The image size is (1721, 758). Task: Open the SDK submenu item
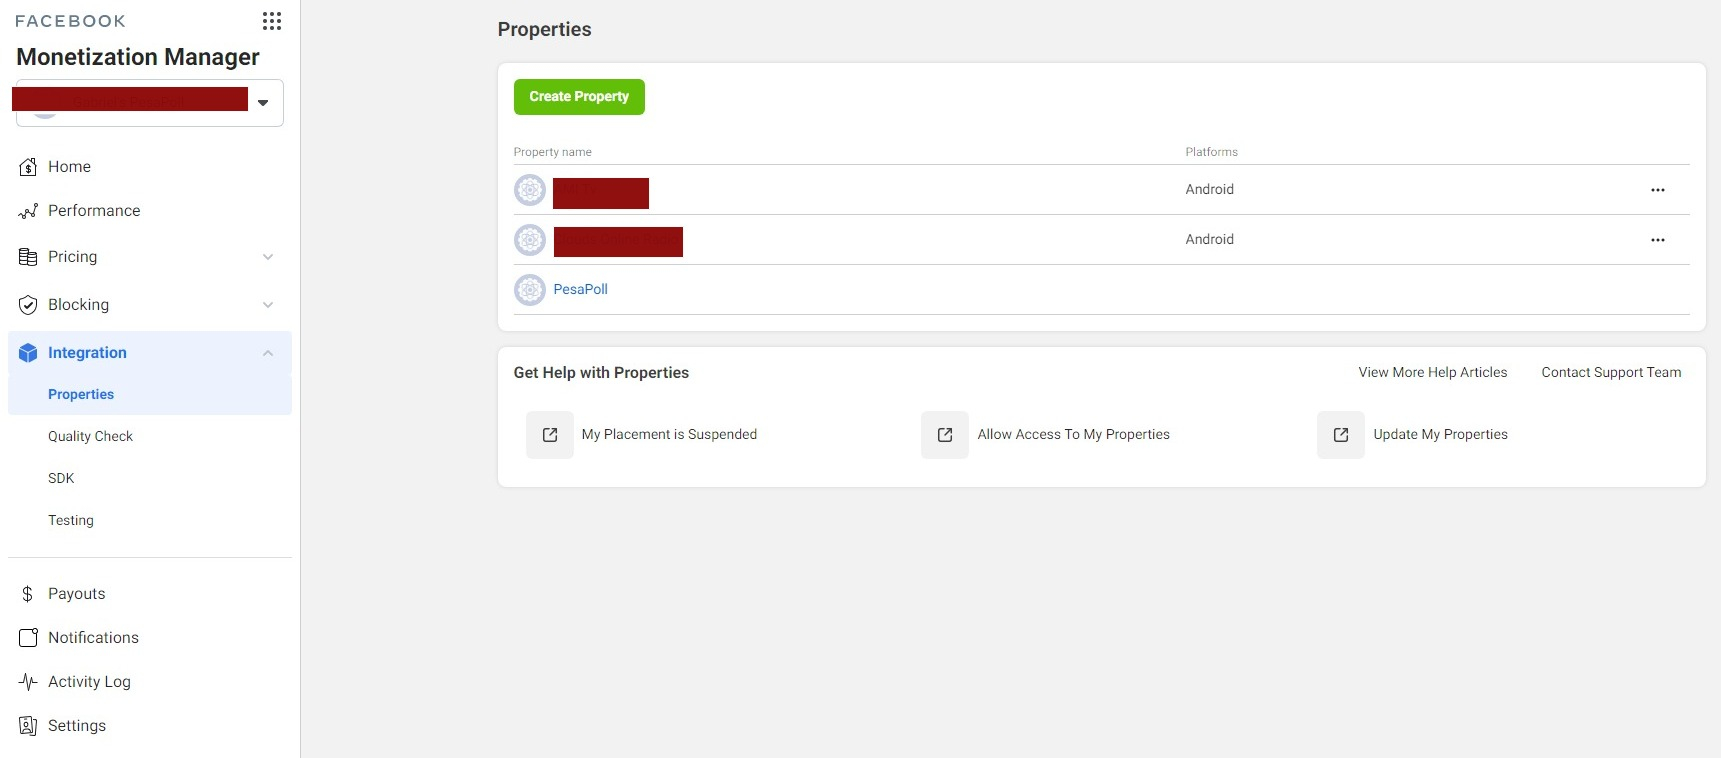pyautogui.click(x=61, y=478)
